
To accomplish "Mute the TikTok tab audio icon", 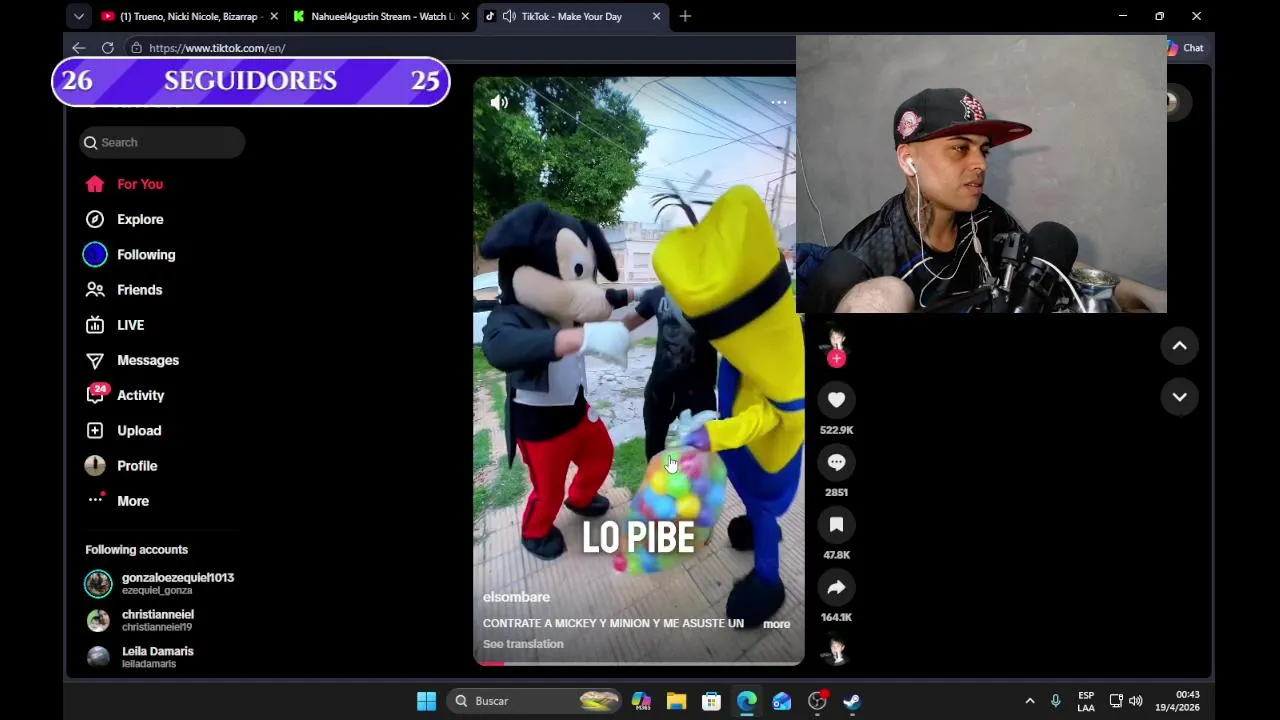I will pos(509,16).
